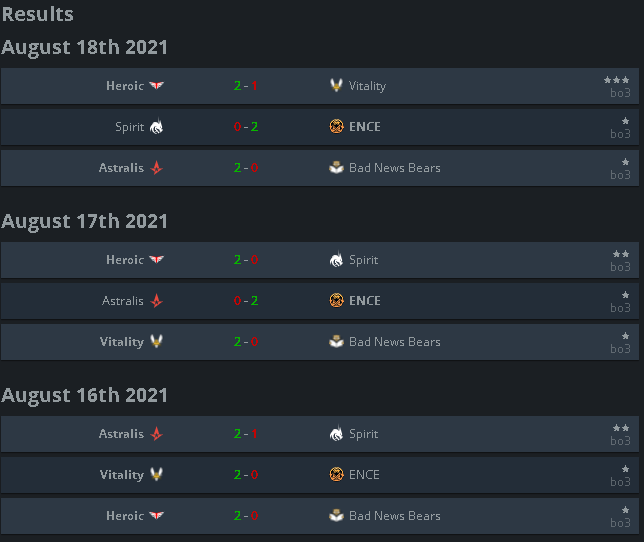Screen dimensions: 644x542
Task: Click ENCE logo in August 16th Vitality match
Action: point(336,475)
